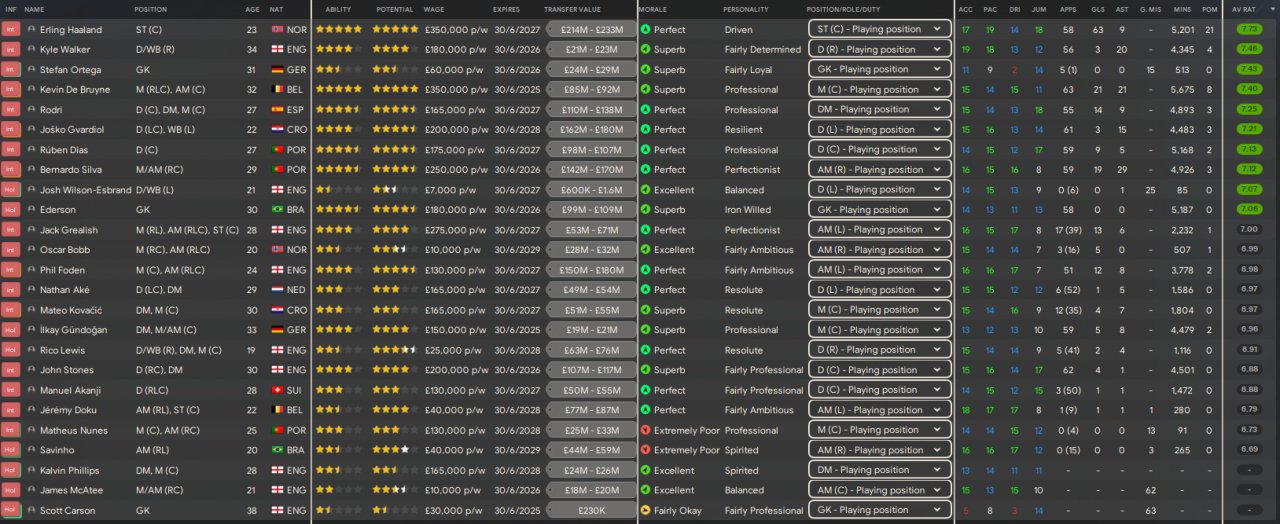Sort by the AV RAT column header
The height and width of the screenshot is (524, 1280).
click(1245, 9)
